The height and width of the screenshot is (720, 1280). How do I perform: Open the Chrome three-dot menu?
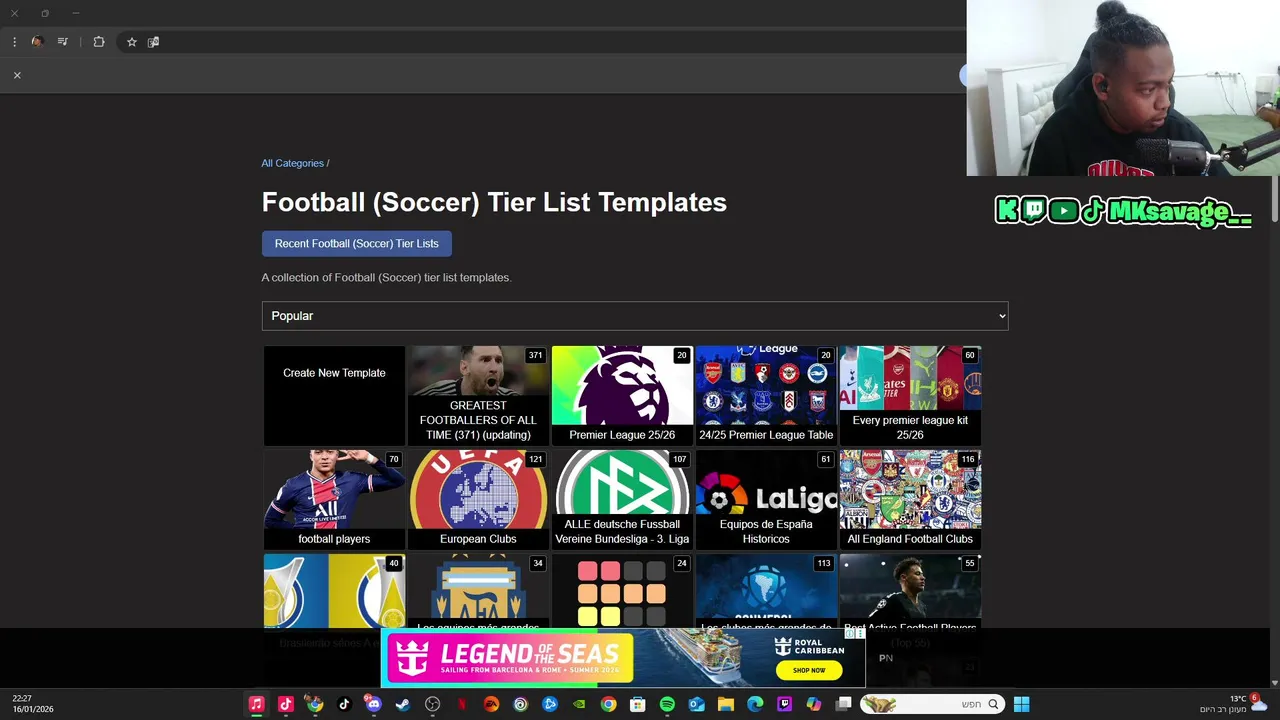tap(14, 42)
